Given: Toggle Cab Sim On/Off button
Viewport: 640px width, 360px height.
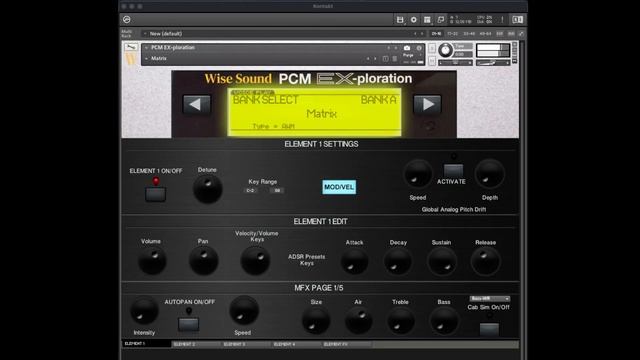Looking at the screenshot, I should coord(489,329).
